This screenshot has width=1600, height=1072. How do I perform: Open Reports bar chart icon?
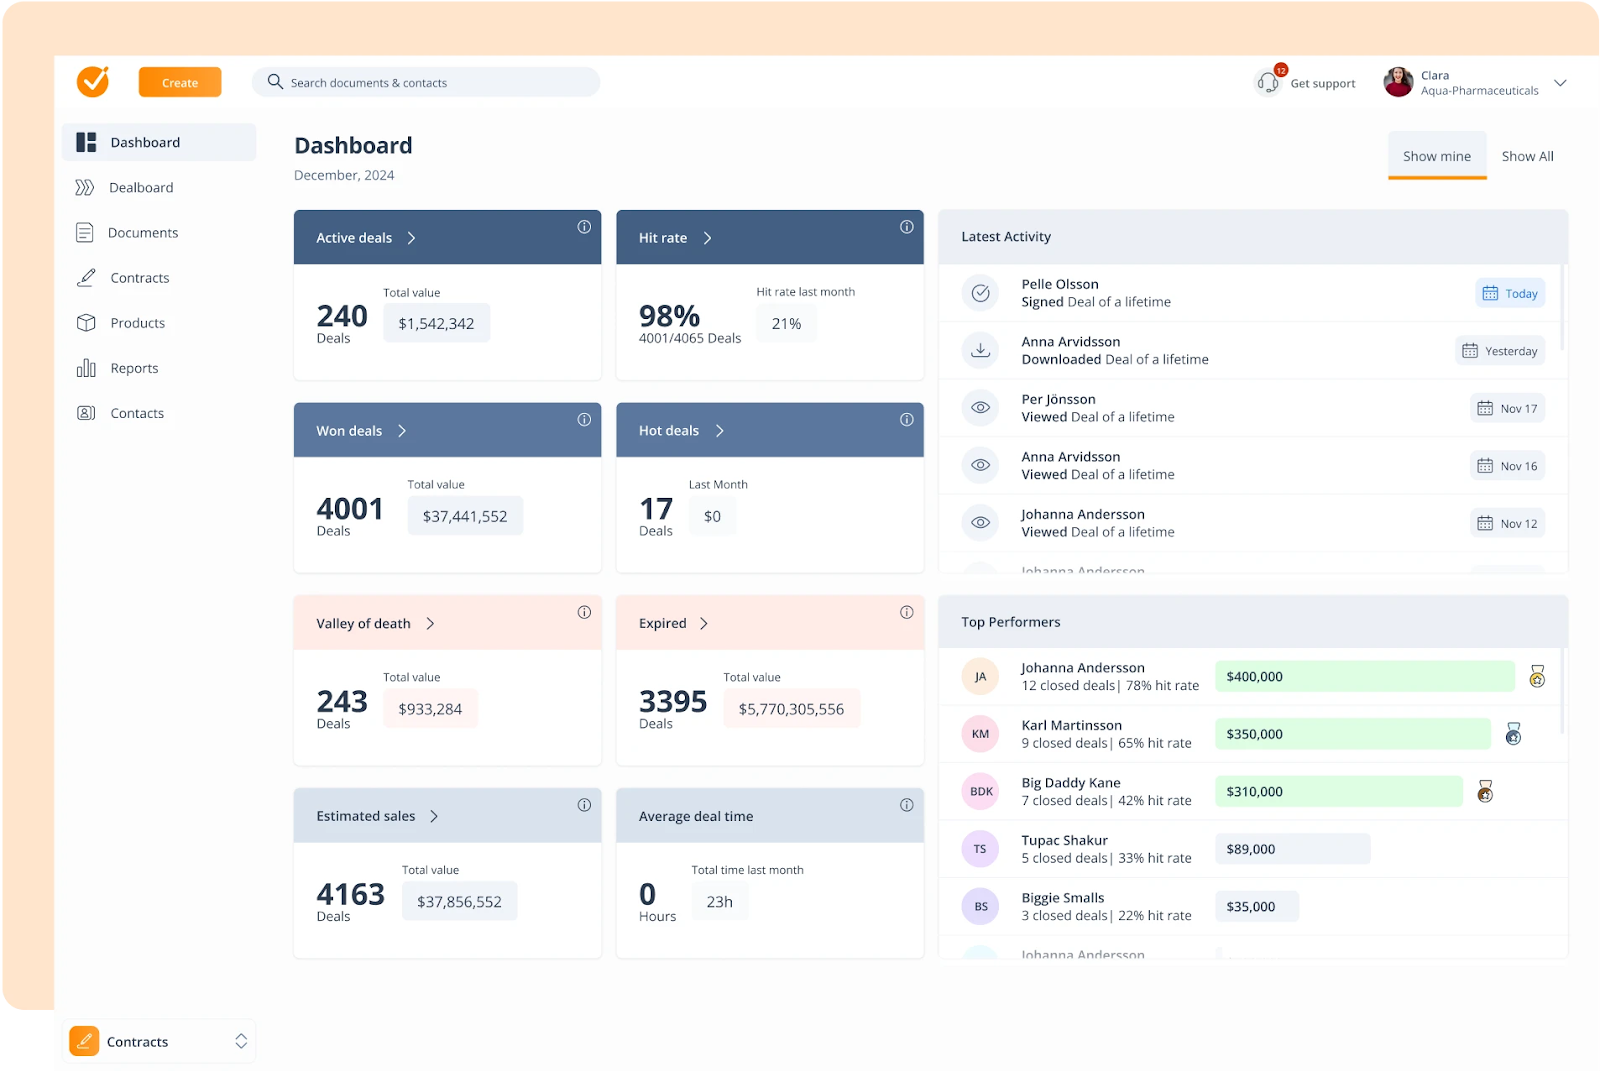pyautogui.click(x=86, y=368)
